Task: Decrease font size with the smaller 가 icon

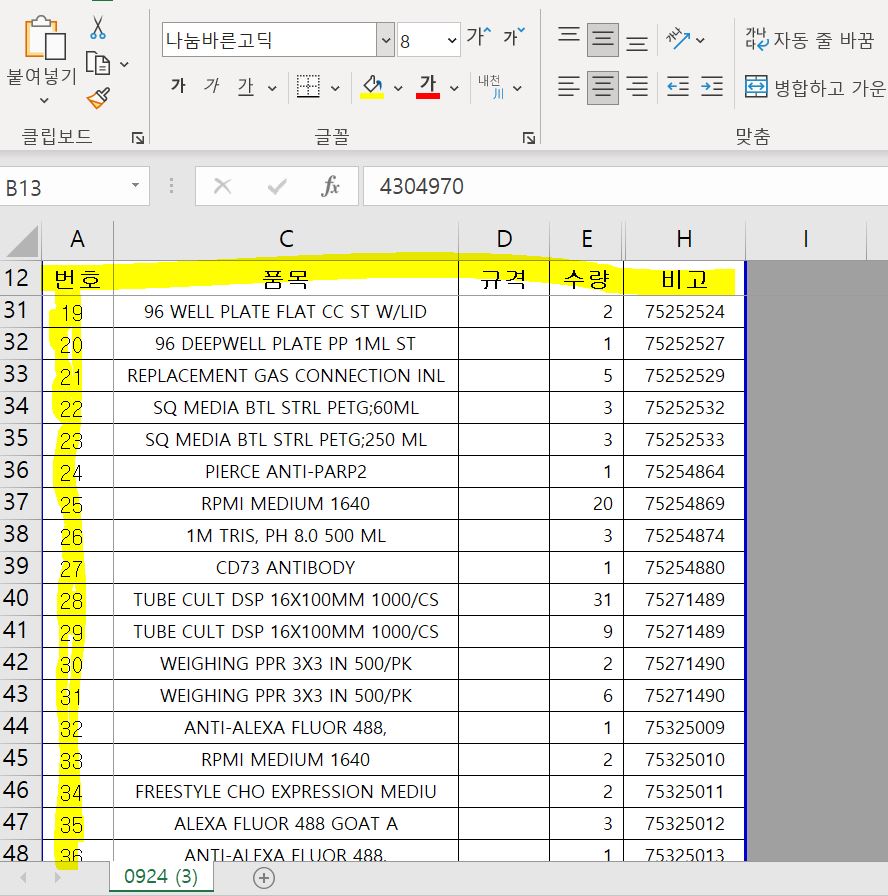Action: tap(513, 37)
